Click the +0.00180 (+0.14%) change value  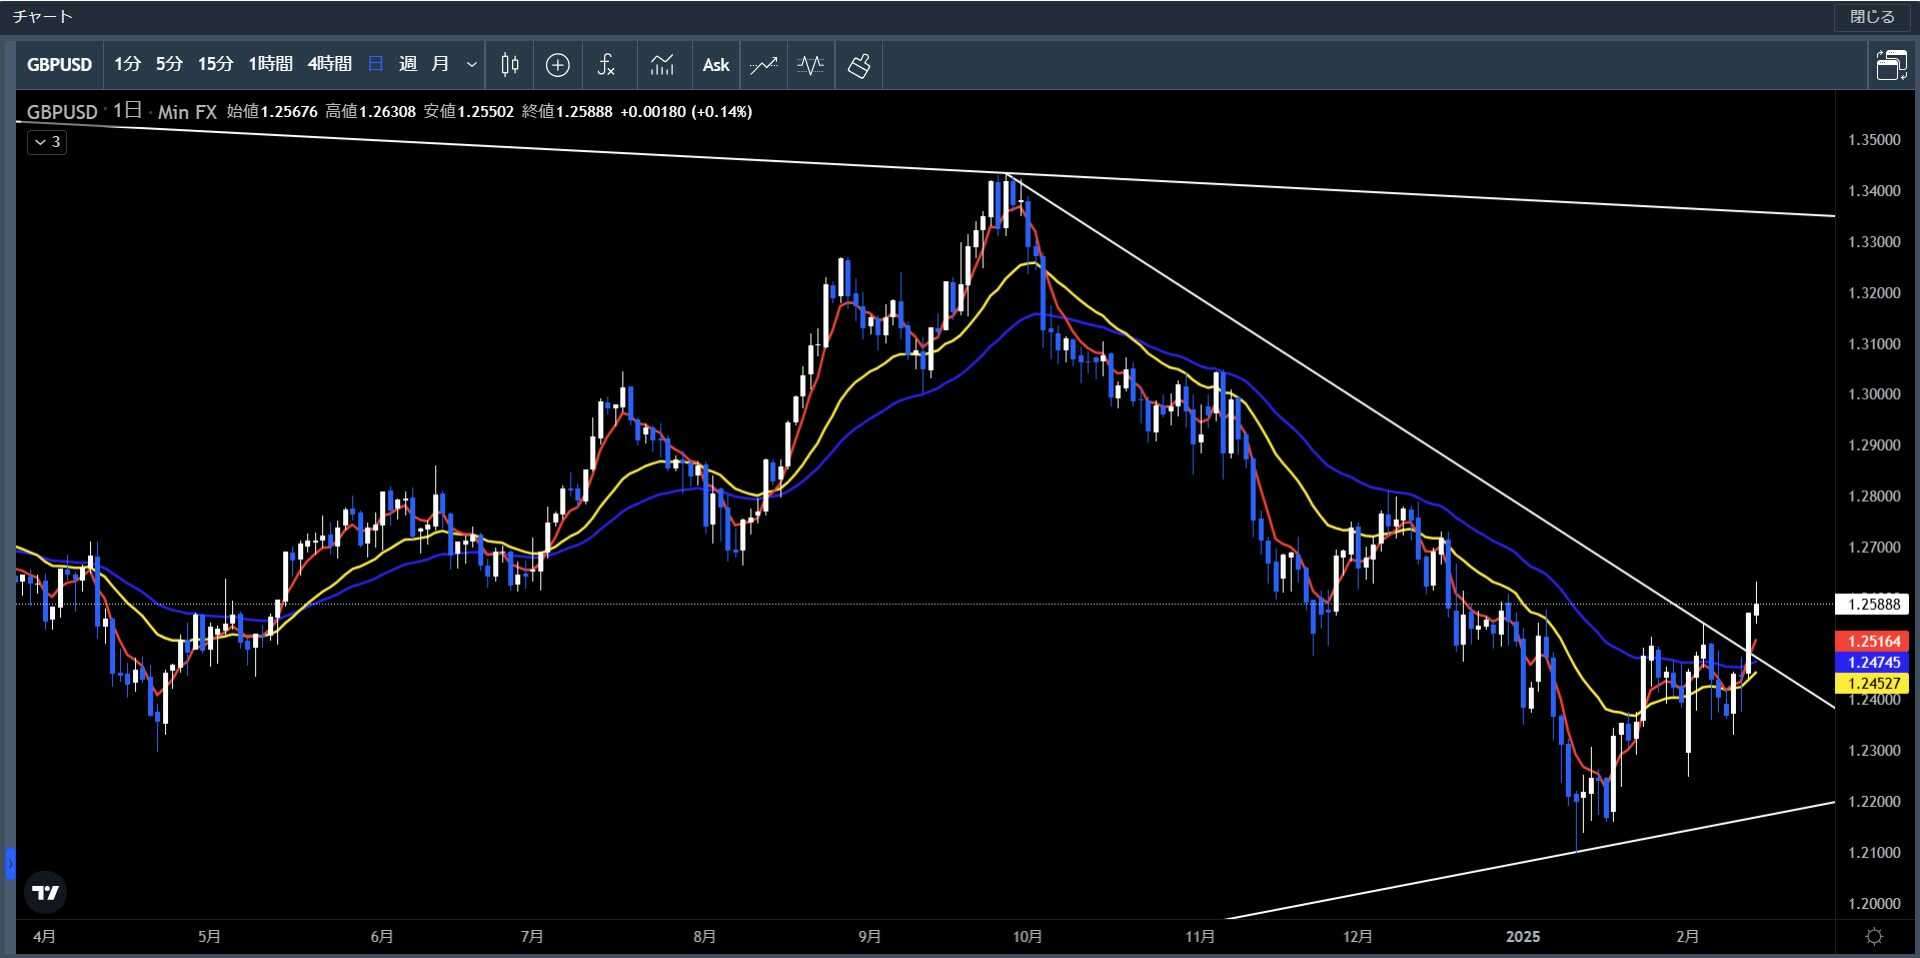[686, 111]
